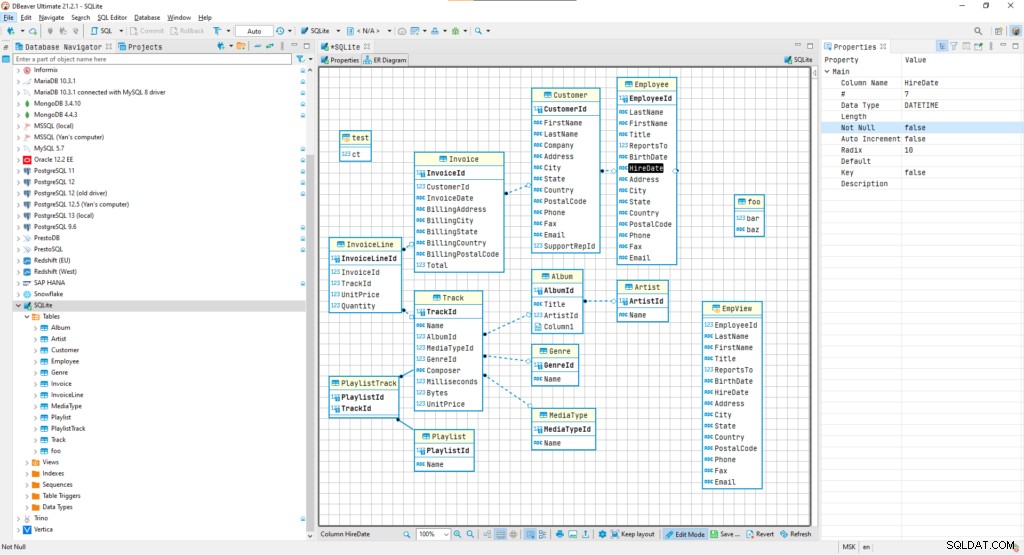This screenshot has width=1024, height=555.
Task: Open the Database menu
Action: [147, 18]
